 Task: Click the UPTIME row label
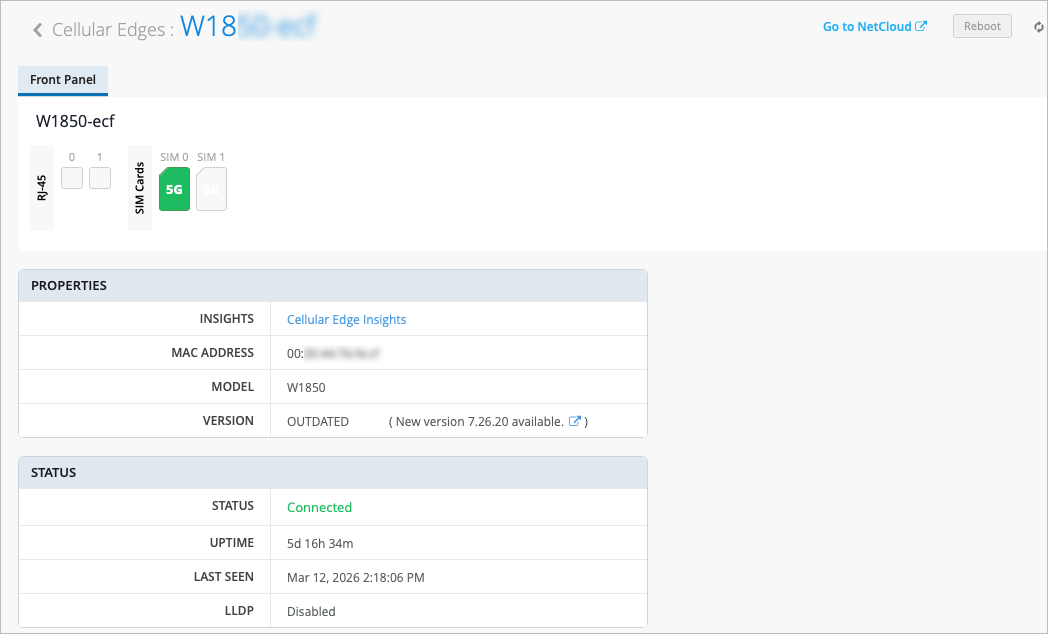point(231,542)
